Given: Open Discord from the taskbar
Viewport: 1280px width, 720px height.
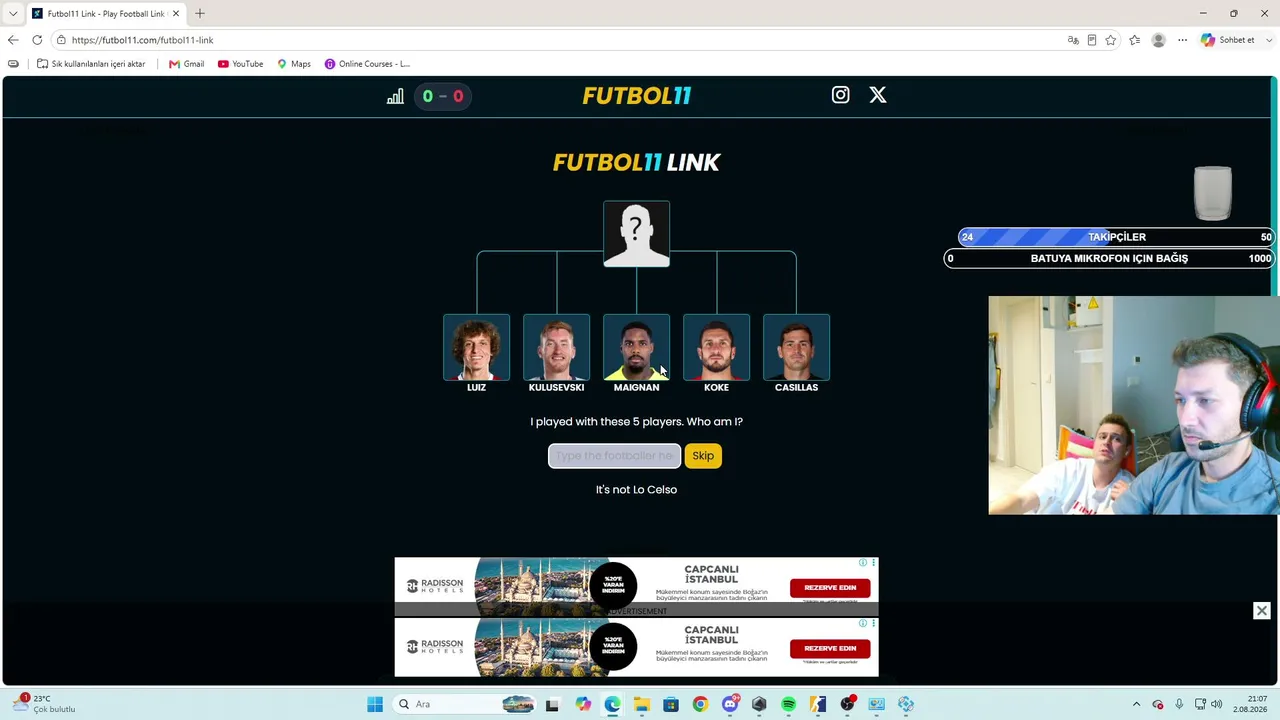Looking at the screenshot, I should point(730,704).
